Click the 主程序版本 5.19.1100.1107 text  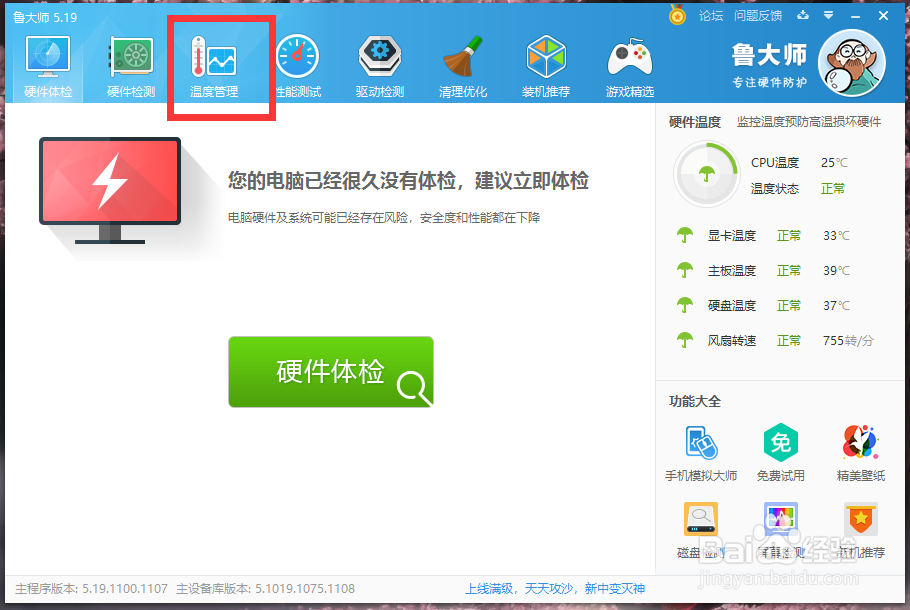pos(91,589)
